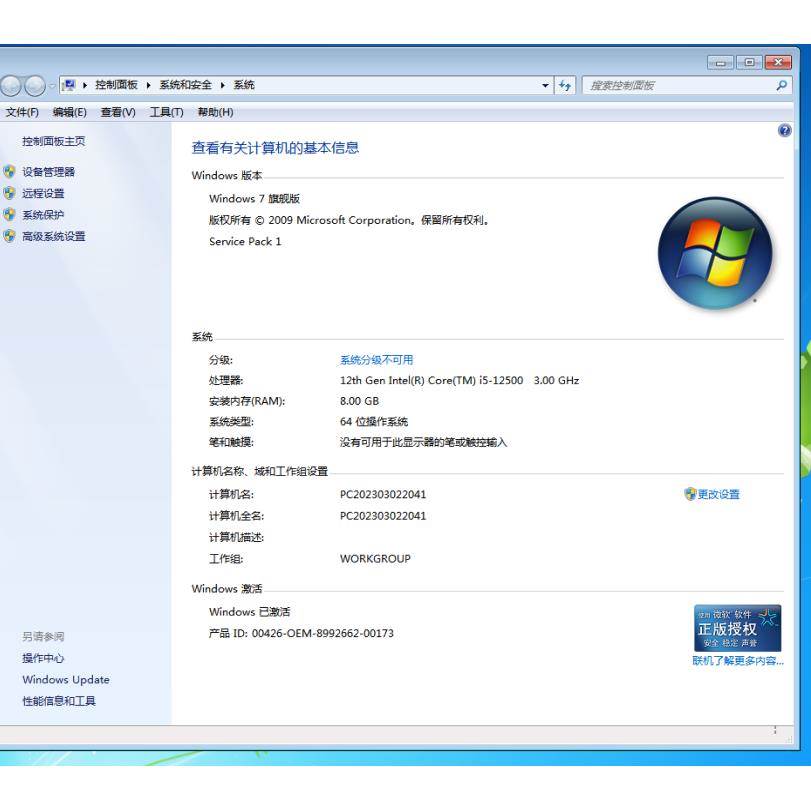811x811 pixels.
Task: Click the shield icon beside 系统保护
Action: pyautogui.click(x=9, y=215)
